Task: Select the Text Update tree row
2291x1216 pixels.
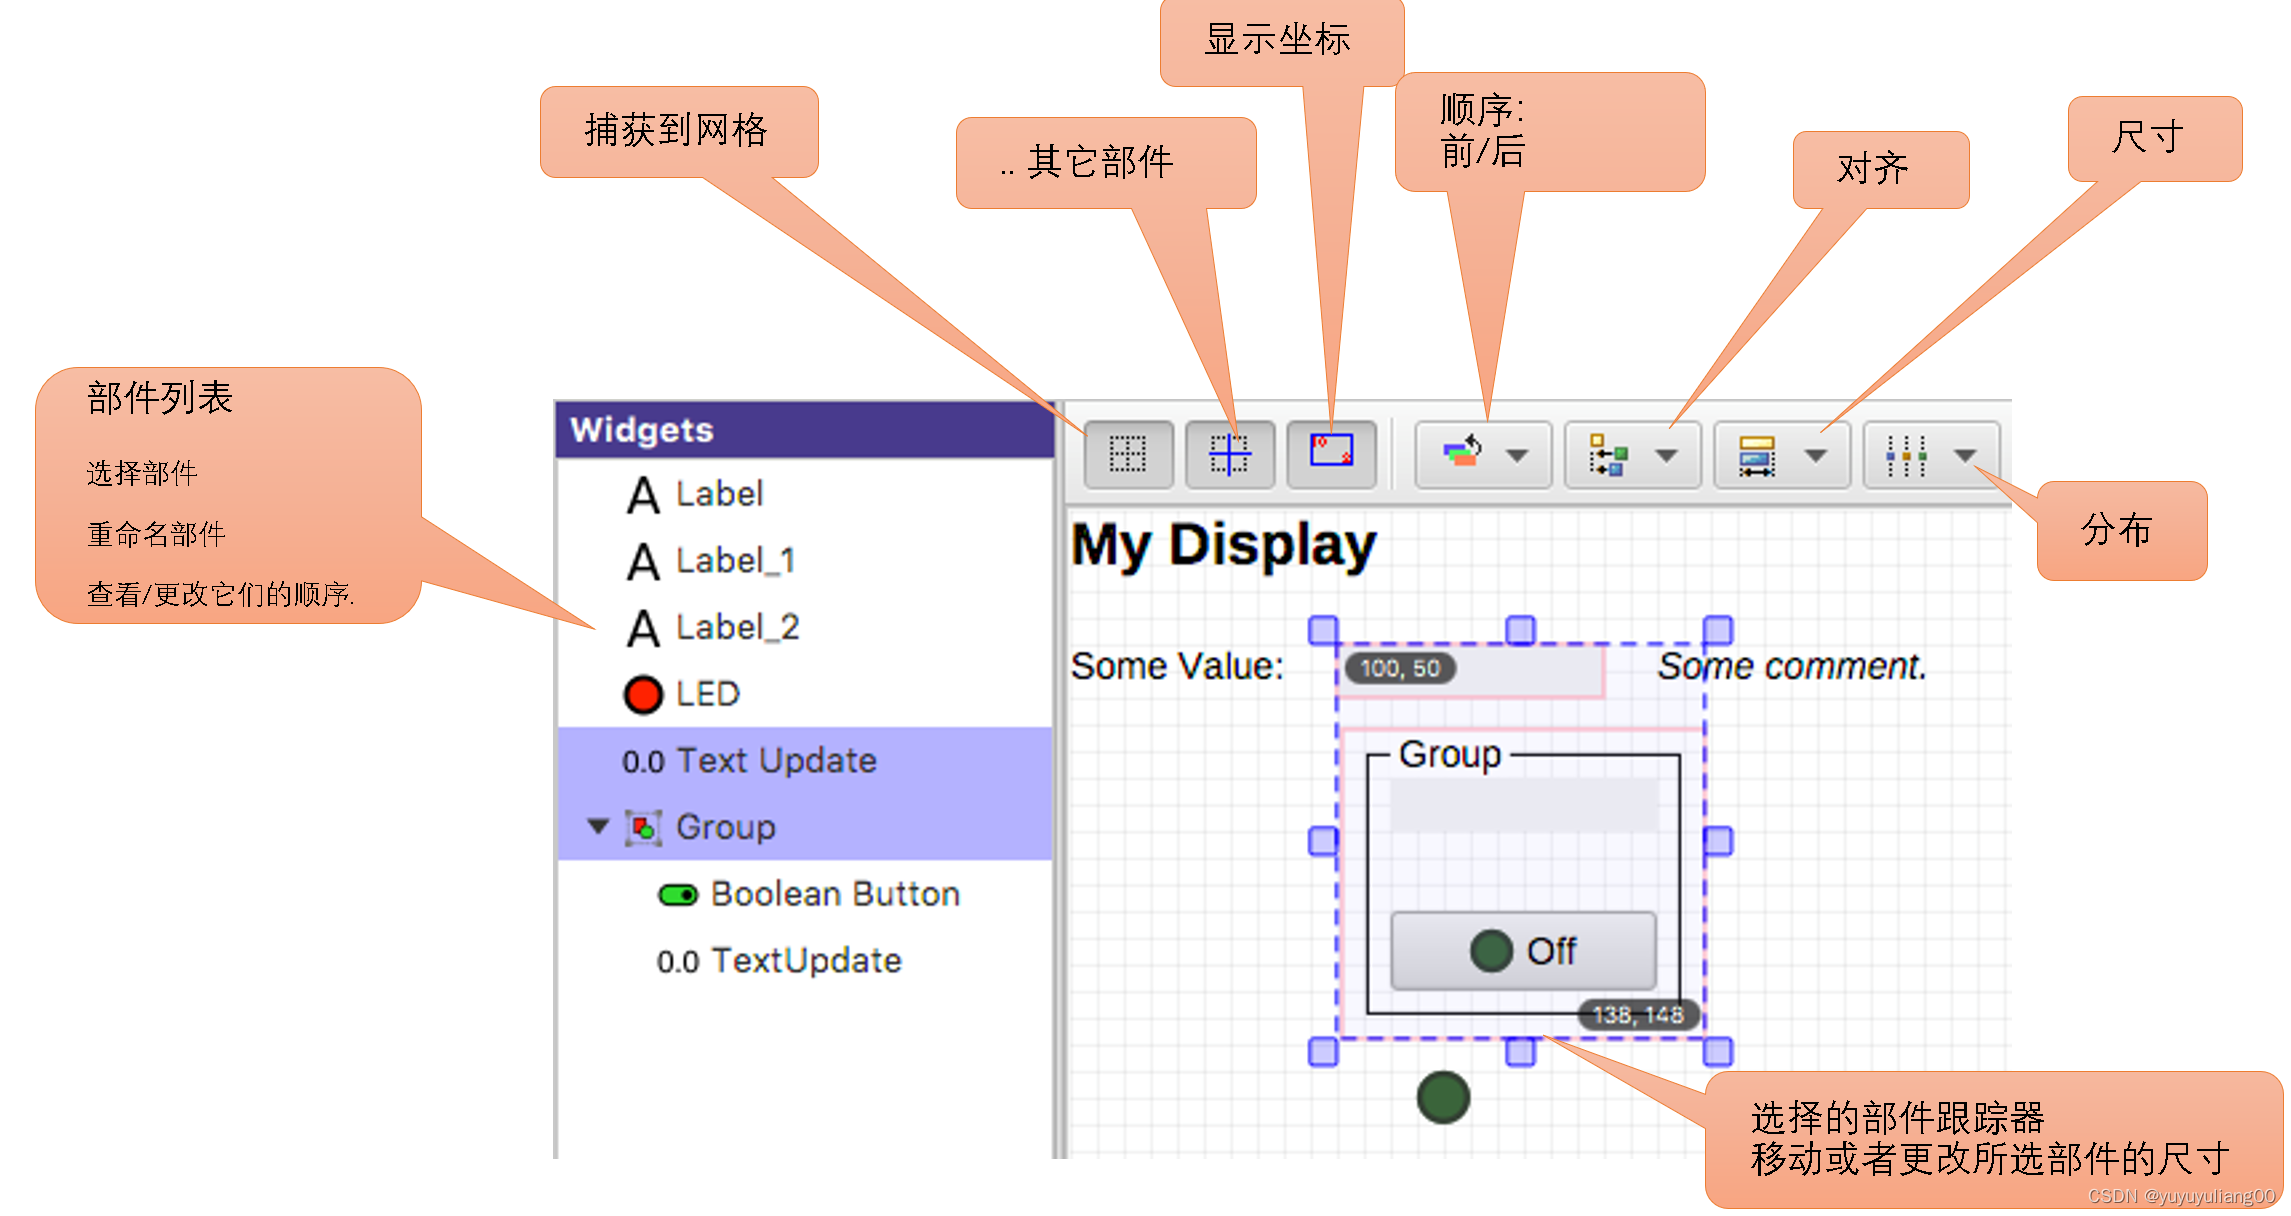Action: (x=804, y=761)
